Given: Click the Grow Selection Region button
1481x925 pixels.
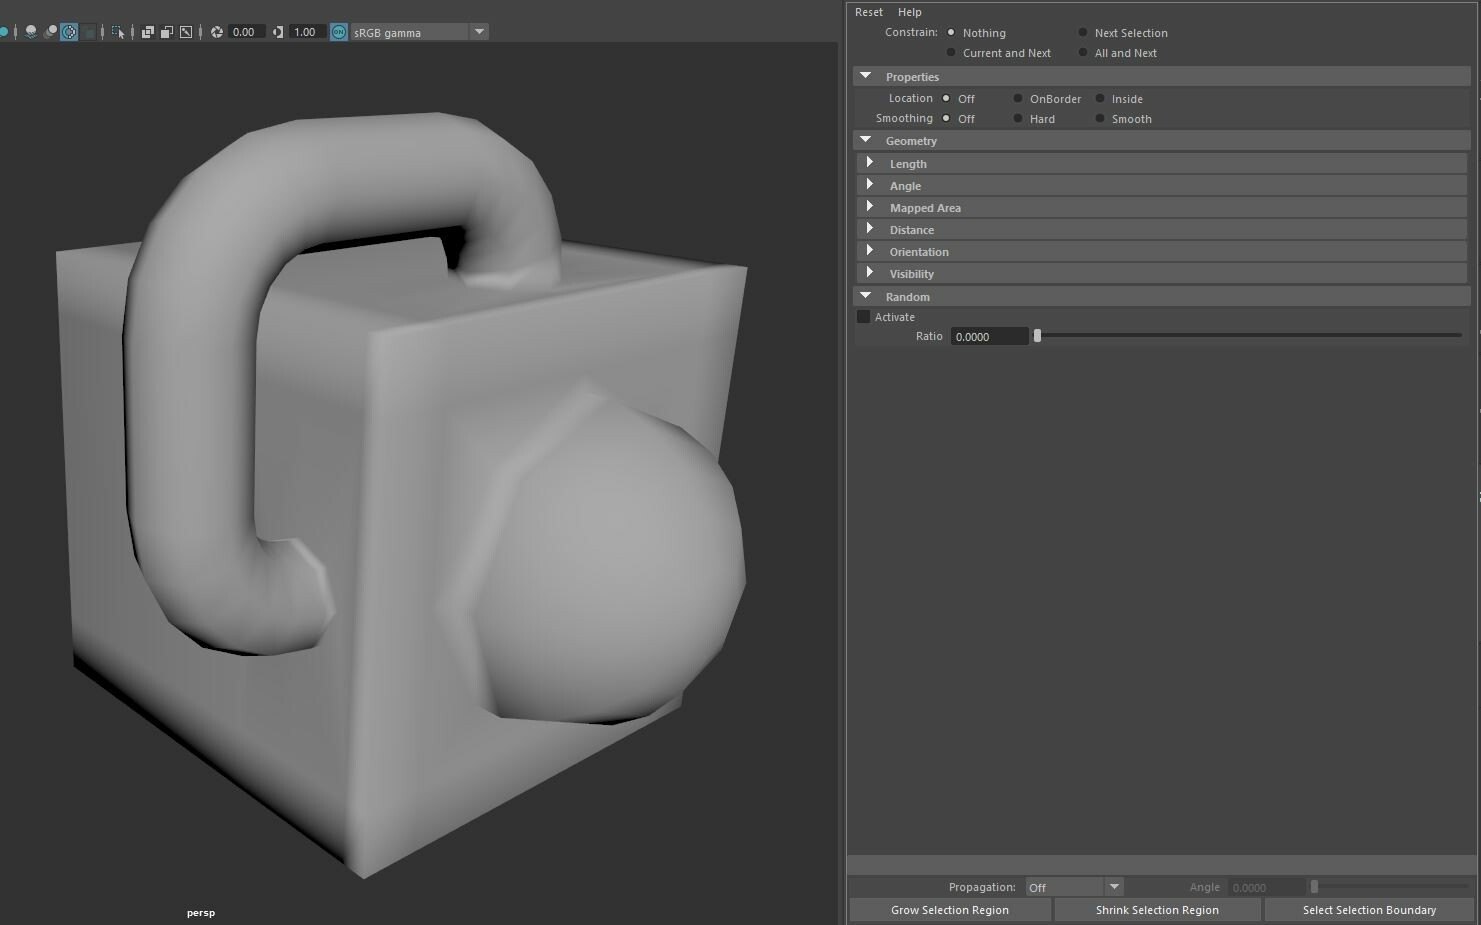Looking at the screenshot, I should [949, 909].
